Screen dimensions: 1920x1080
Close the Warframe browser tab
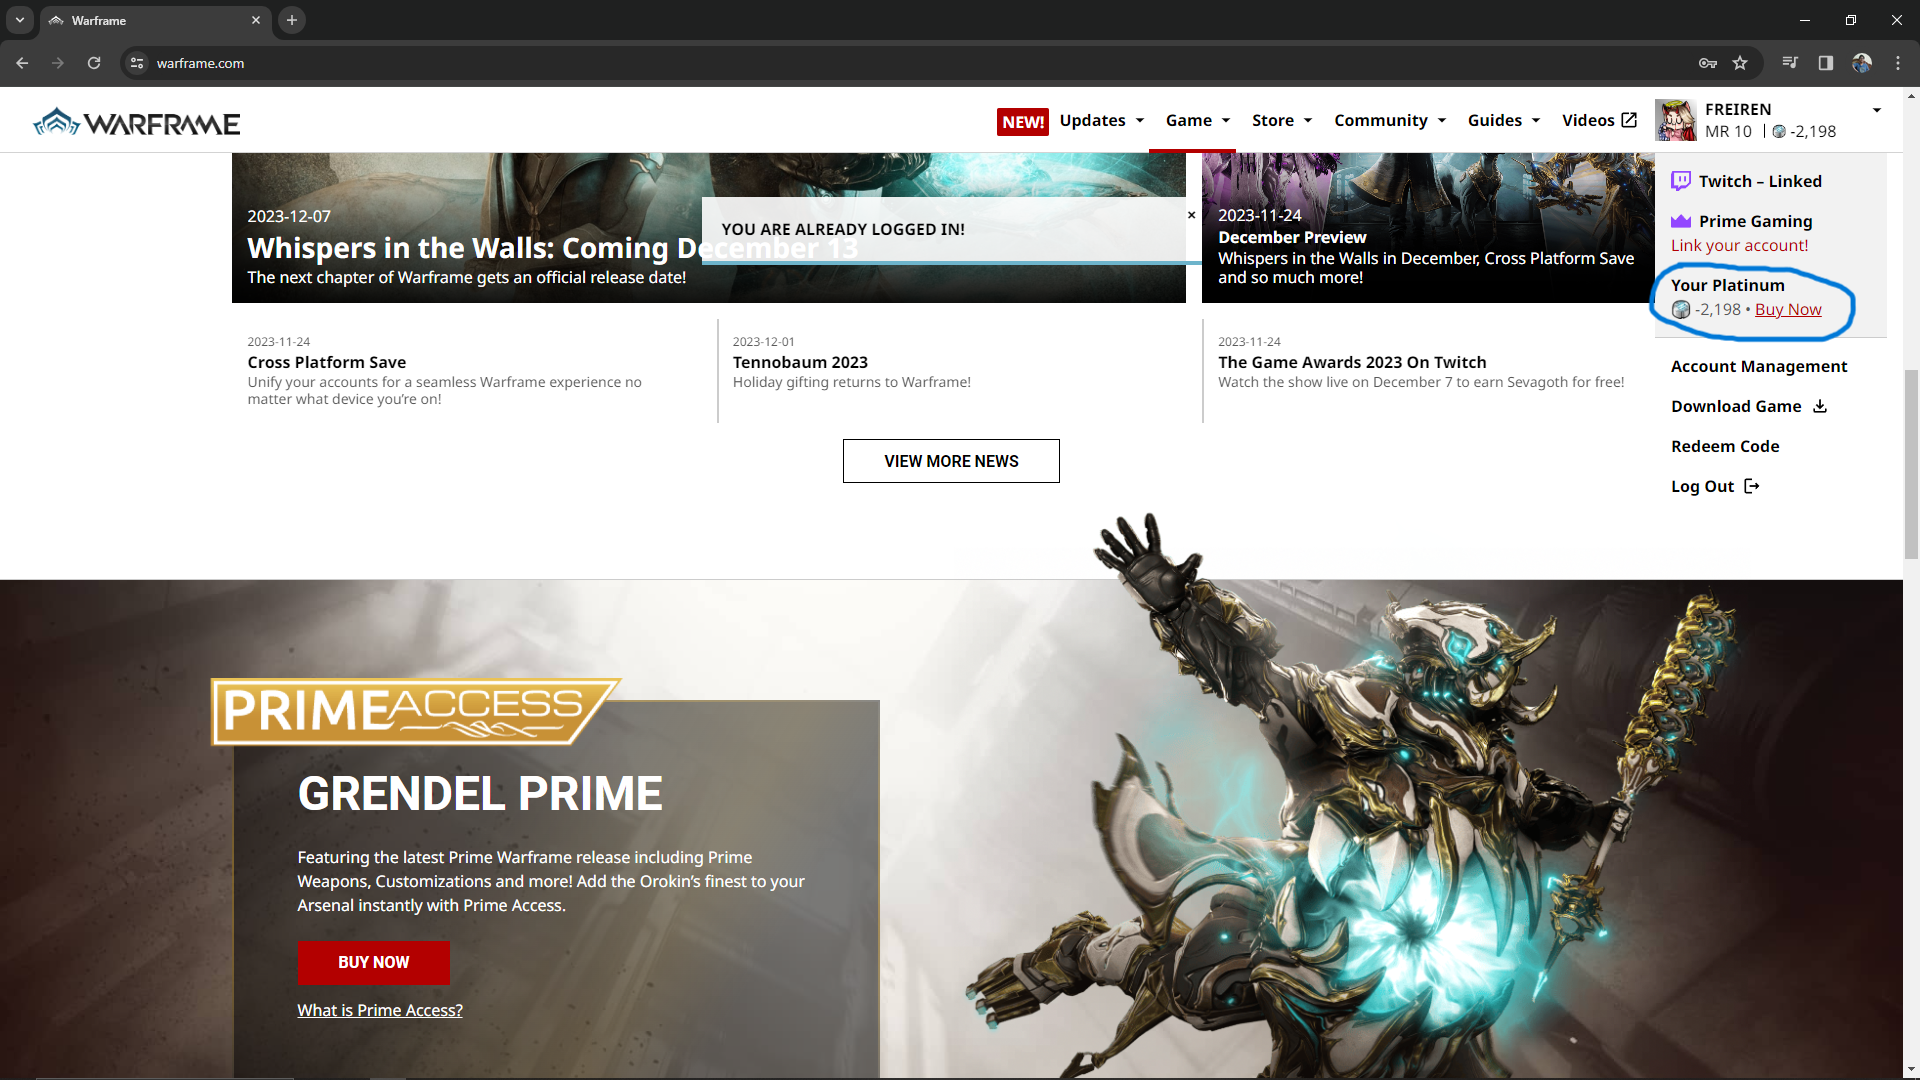click(256, 20)
